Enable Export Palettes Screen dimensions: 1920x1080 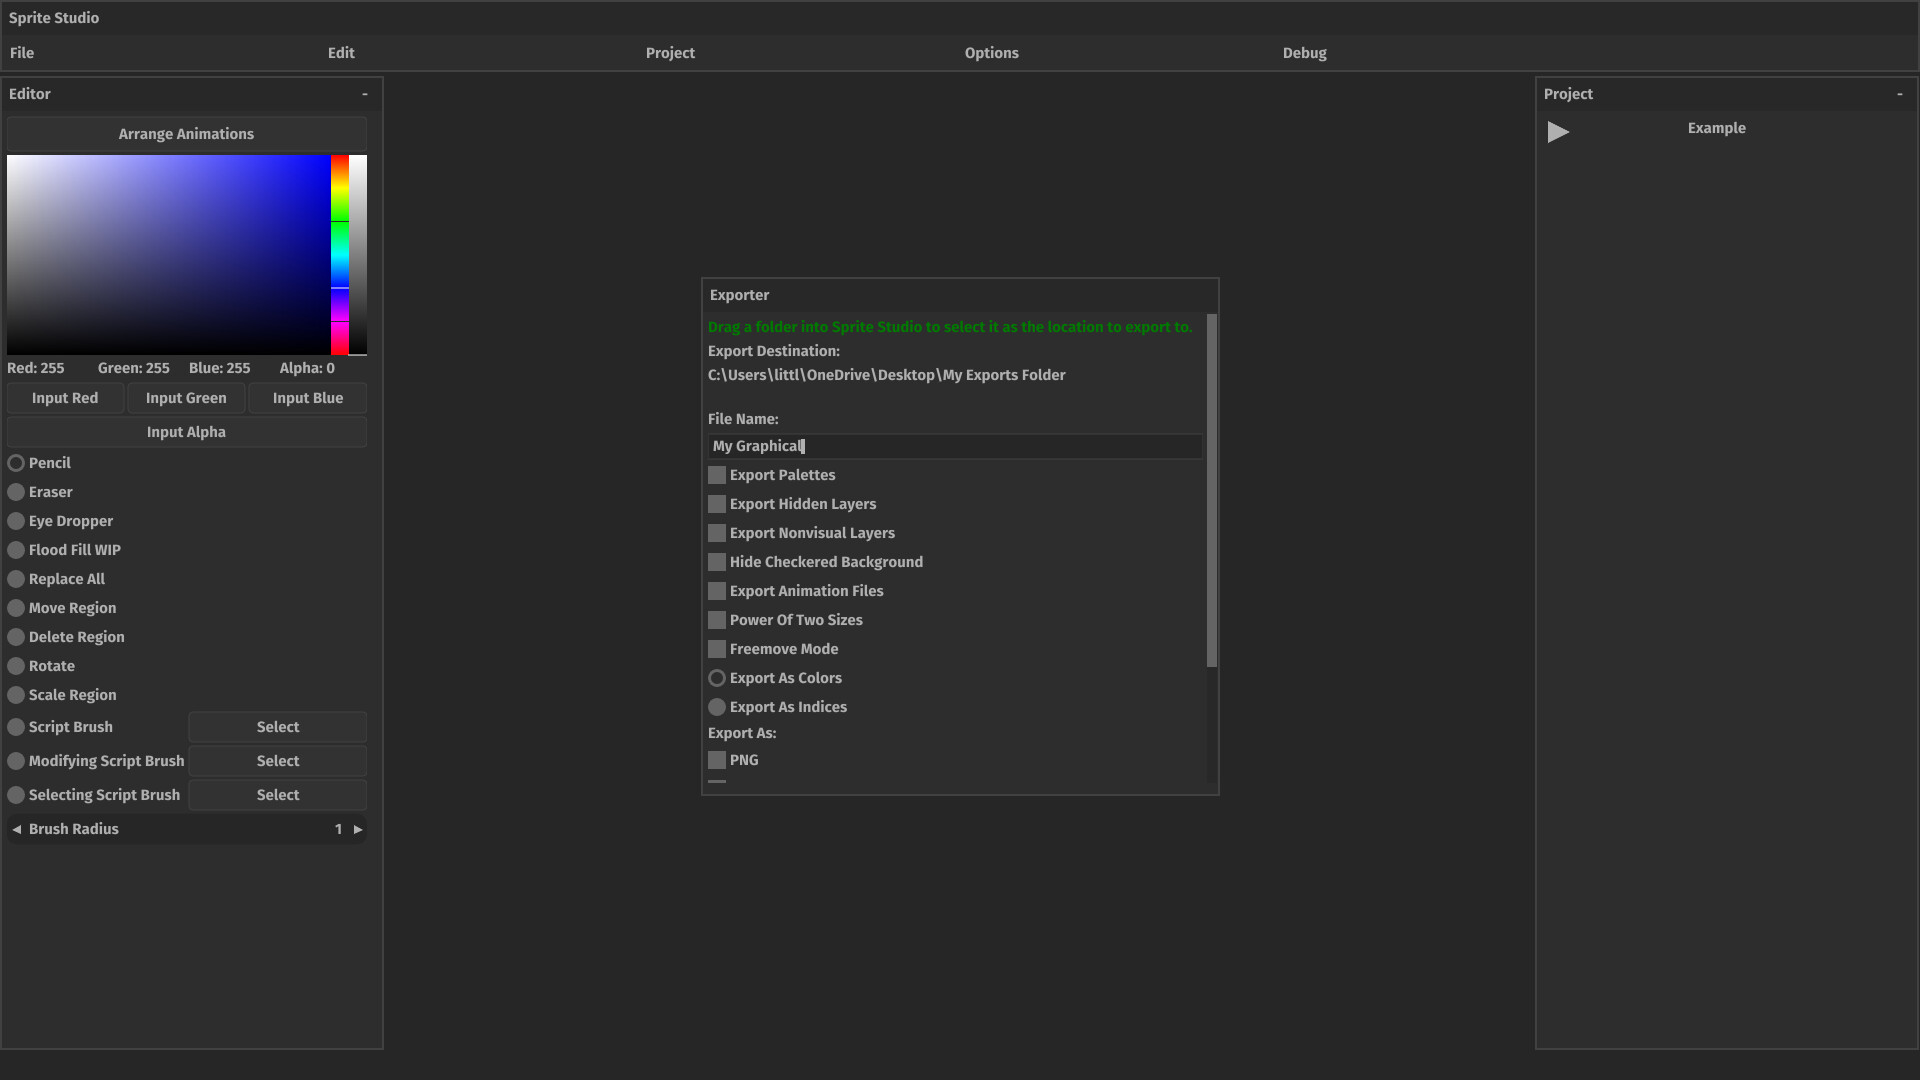pyautogui.click(x=716, y=474)
